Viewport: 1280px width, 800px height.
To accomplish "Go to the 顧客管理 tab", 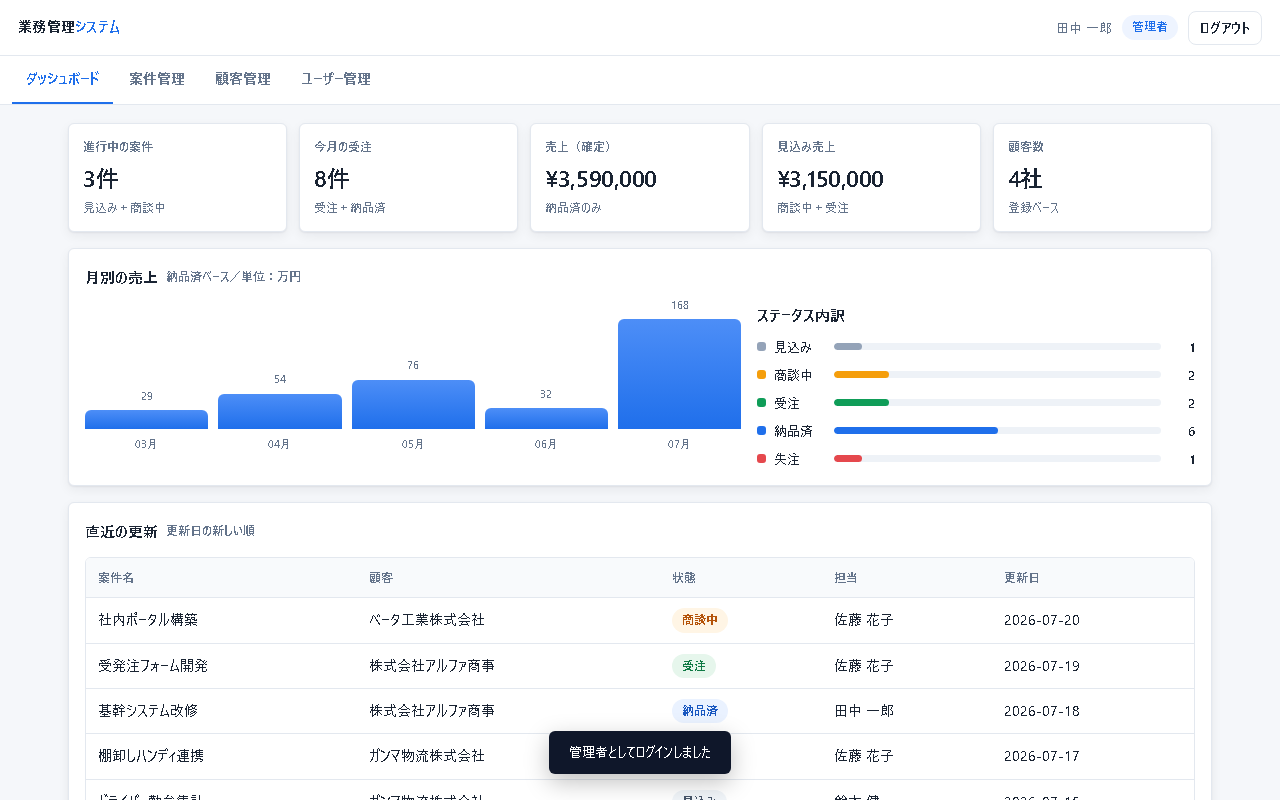I will point(243,79).
